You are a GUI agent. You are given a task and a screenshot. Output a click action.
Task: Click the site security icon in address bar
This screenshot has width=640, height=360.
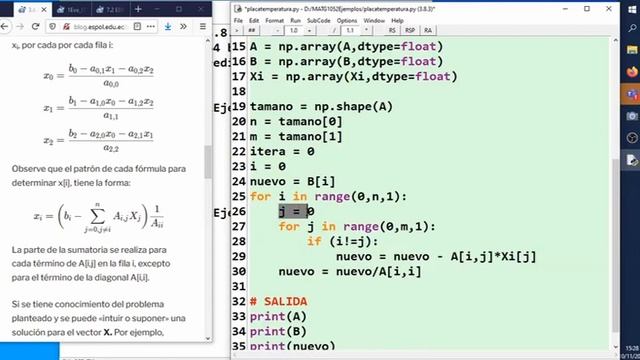[x=66, y=27]
